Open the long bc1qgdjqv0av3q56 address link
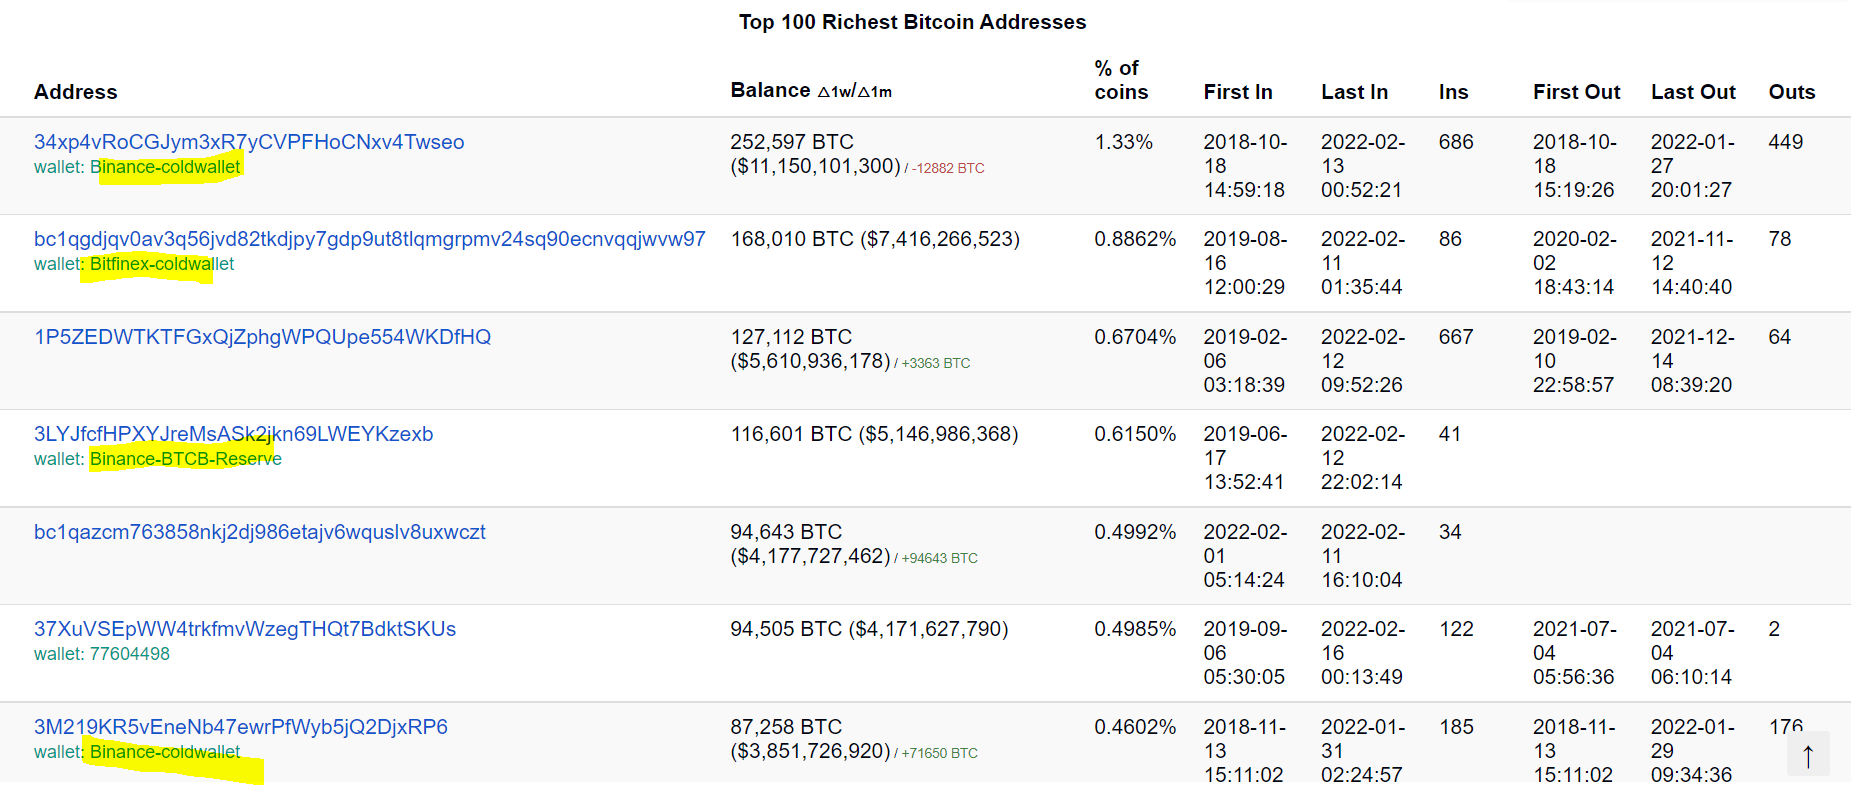1859x785 pixels. 369,239
